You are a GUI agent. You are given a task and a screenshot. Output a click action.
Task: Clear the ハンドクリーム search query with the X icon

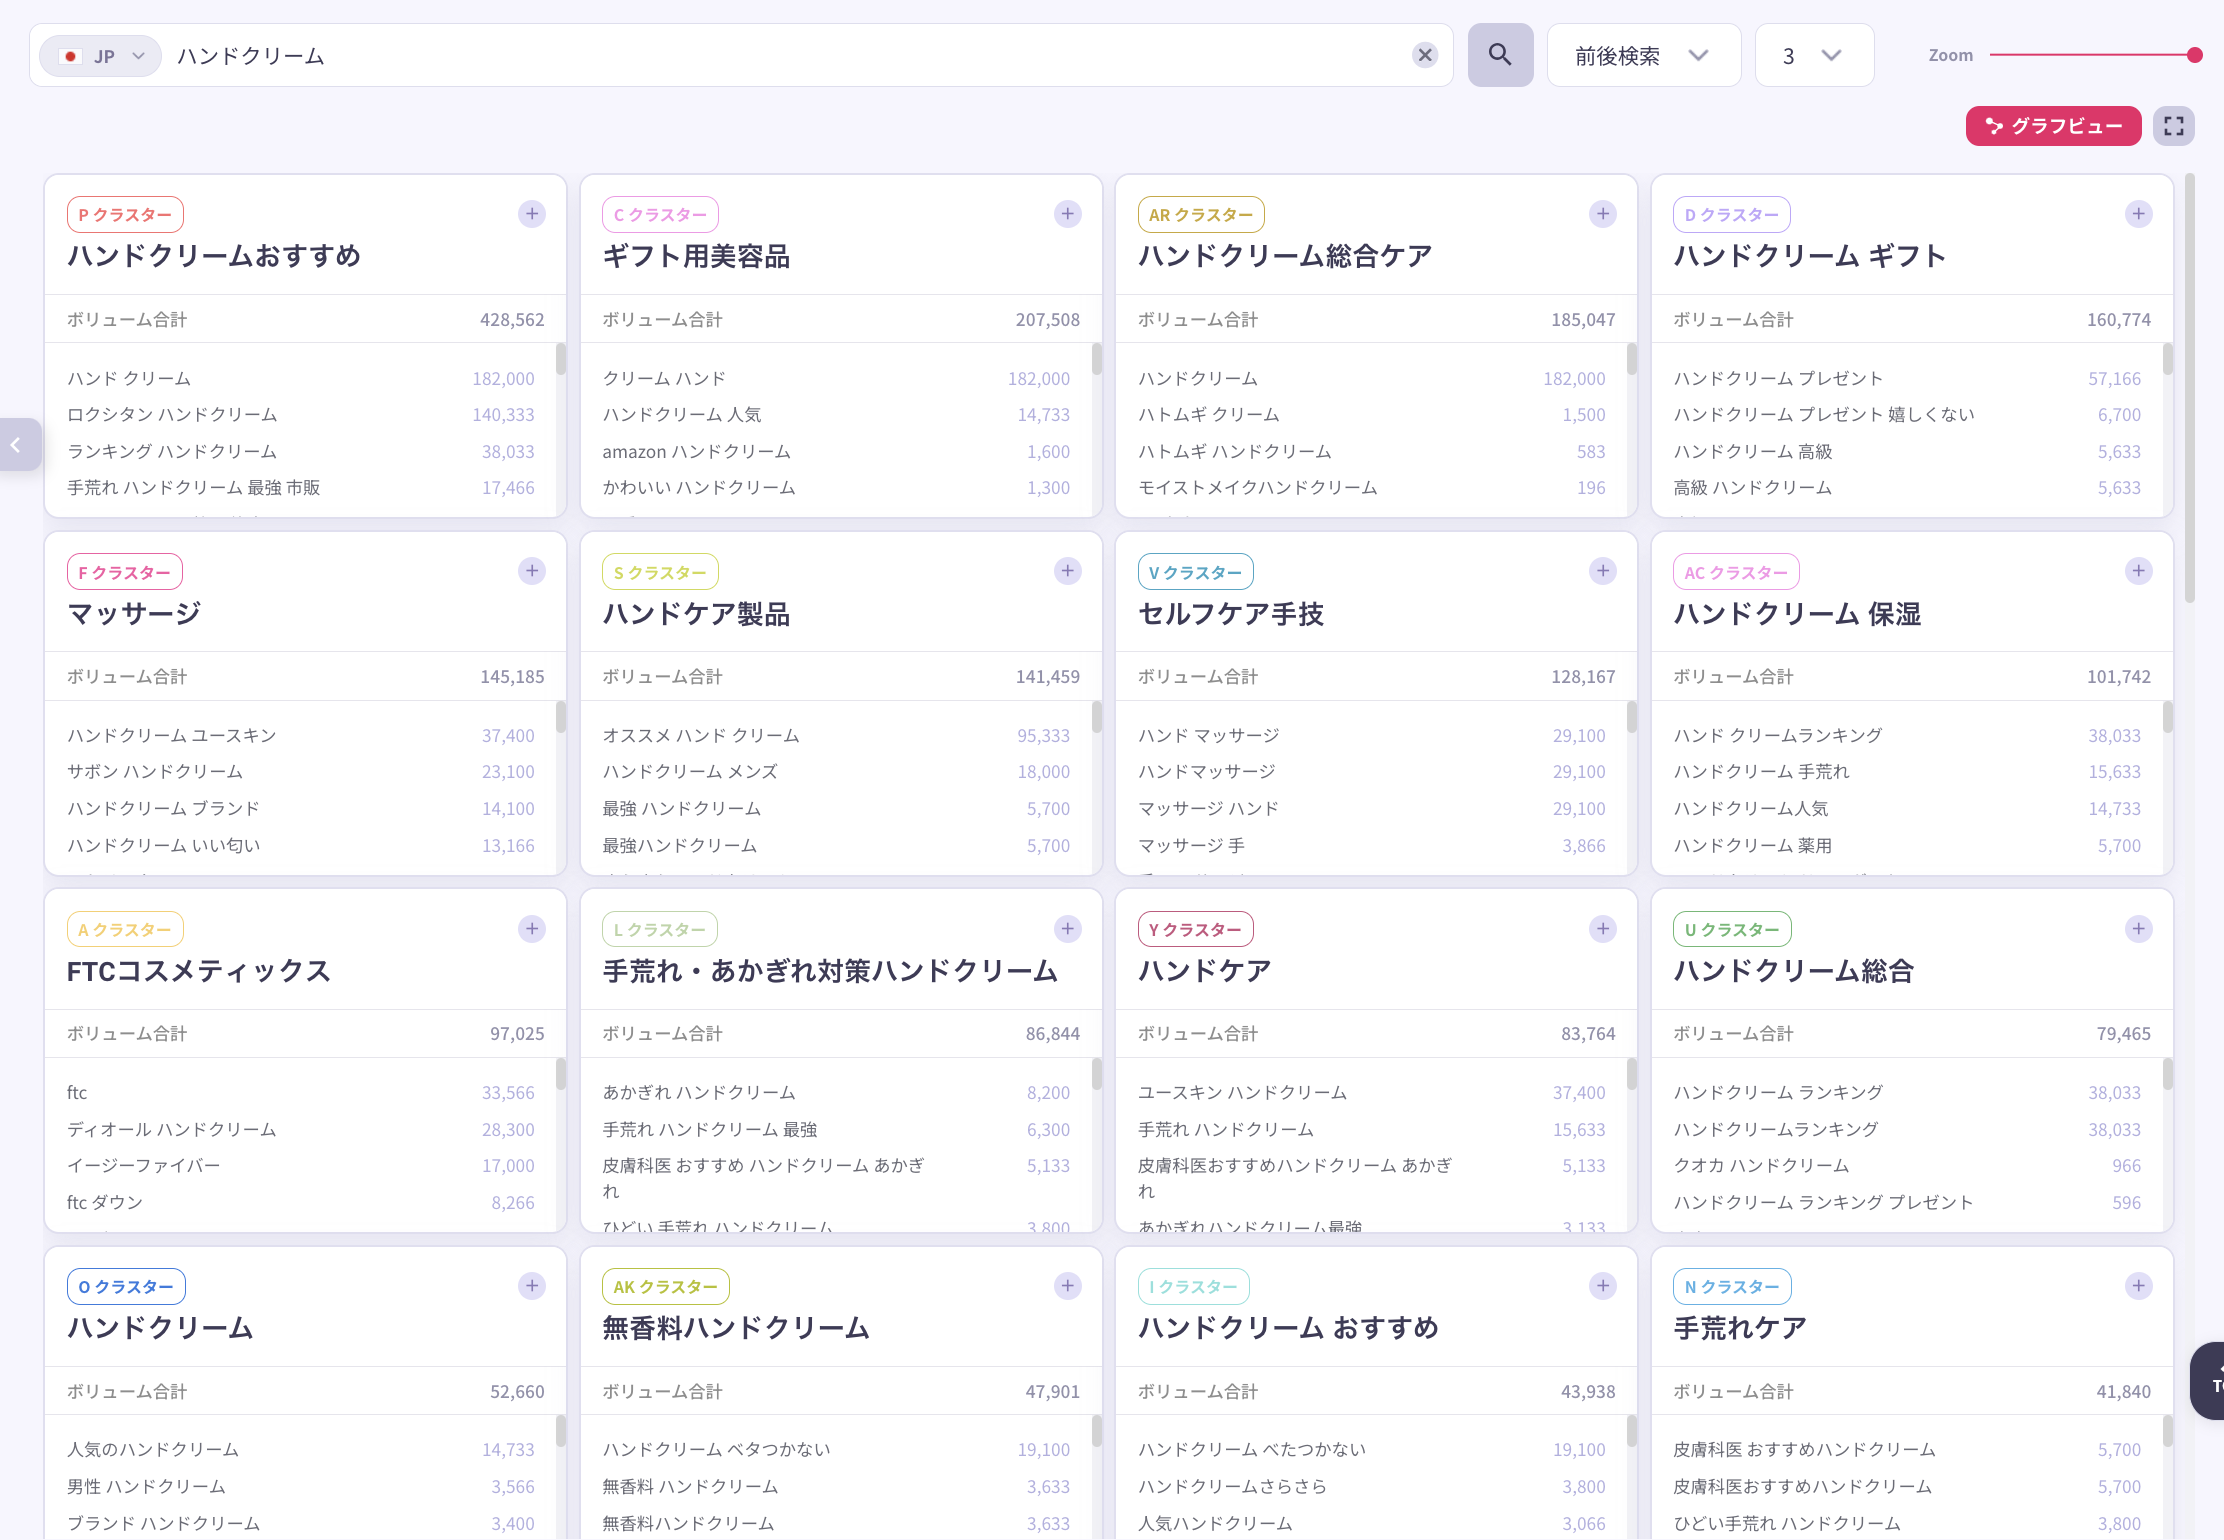[x=1424, y=55]
